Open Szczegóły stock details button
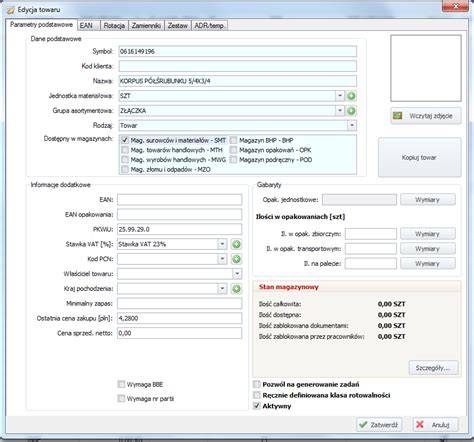The image size is (474, 442). coord(433,368)
